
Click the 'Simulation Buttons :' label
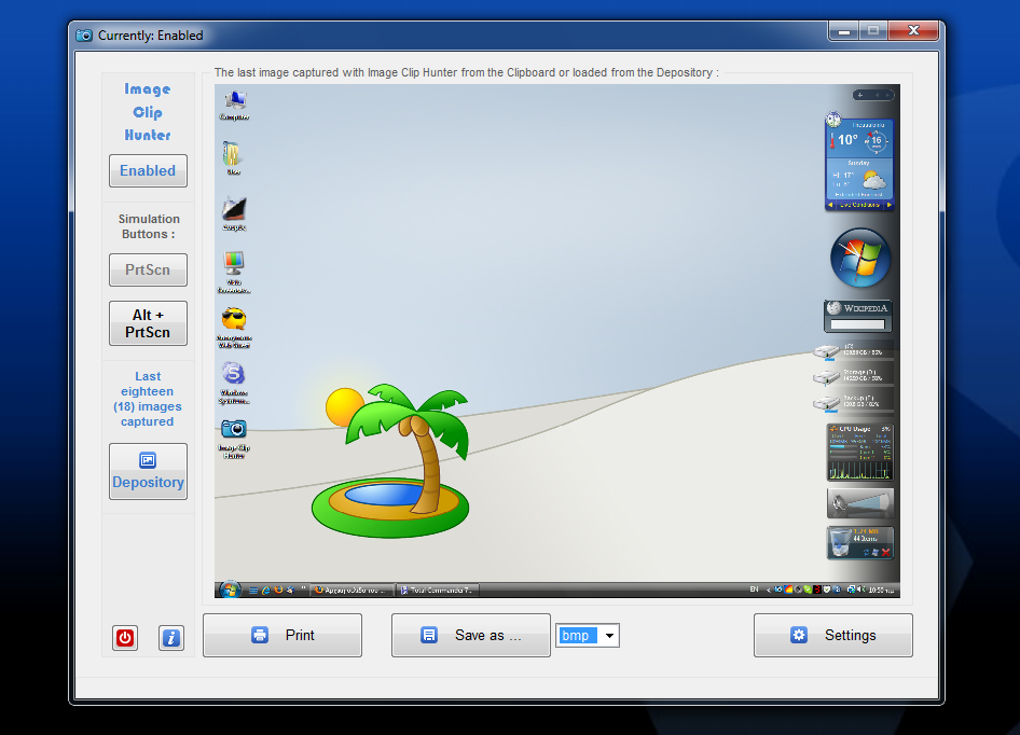149,226
